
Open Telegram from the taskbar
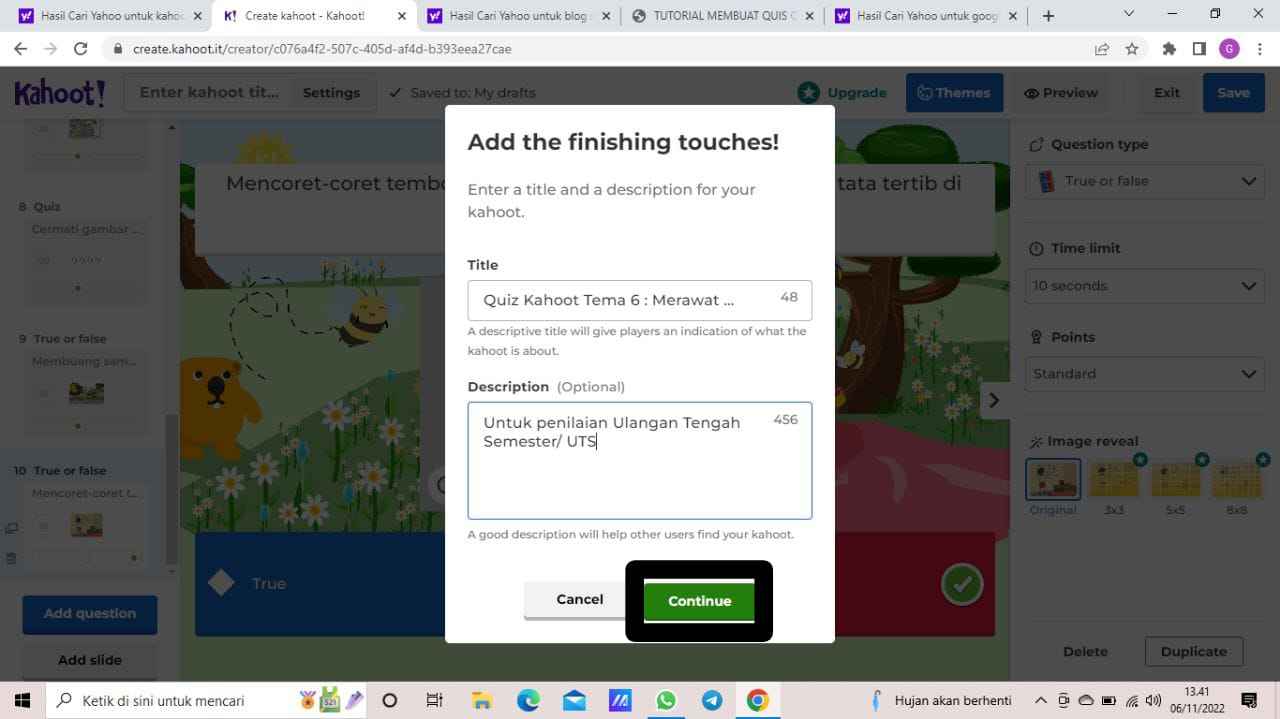tap(712, 700)
